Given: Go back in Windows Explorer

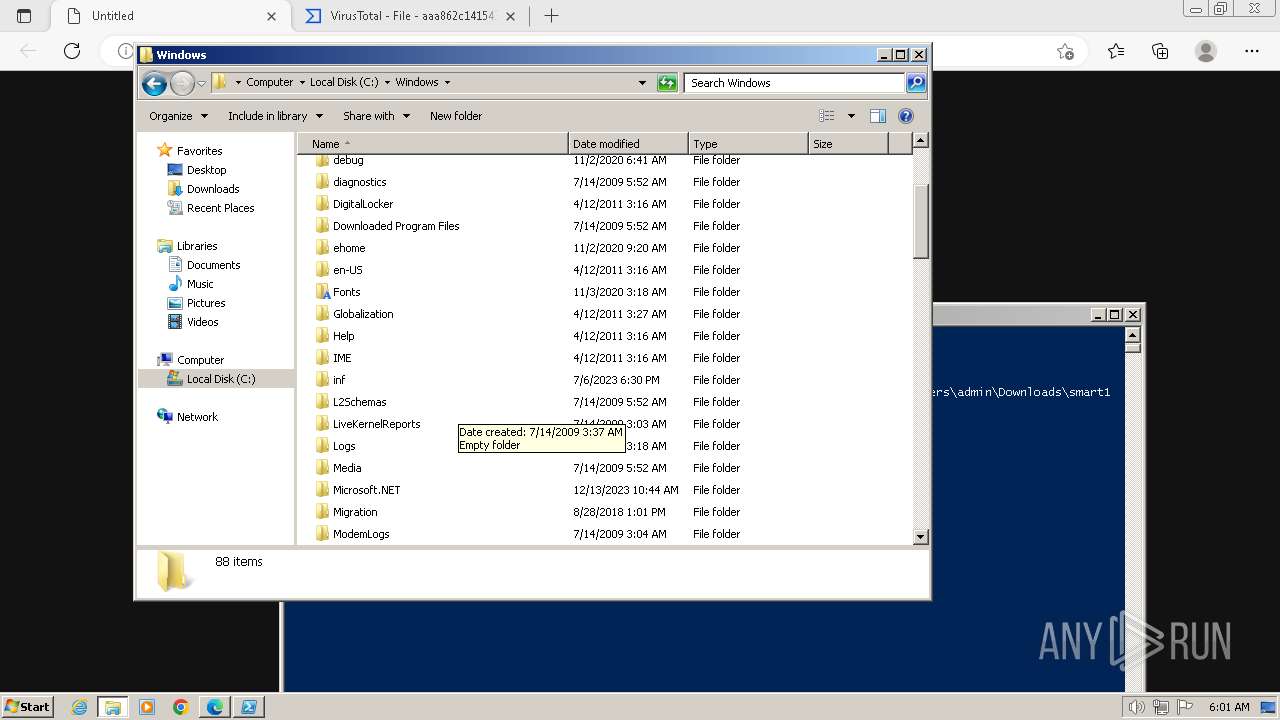Looking at the screenshot, I should (154, 83).
